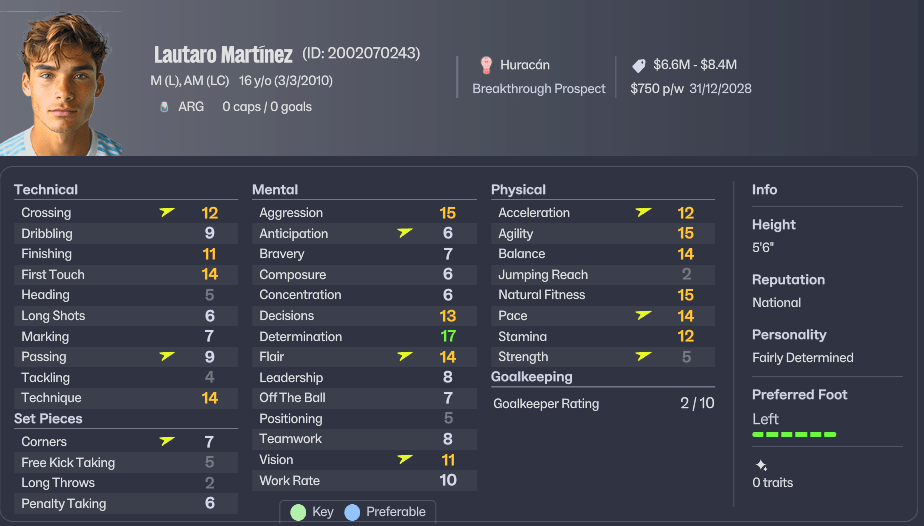Image resolution: width=924 pixels, height=526 pixels.
Task: Click the Argentina flag icon
Action: point(164,107)
